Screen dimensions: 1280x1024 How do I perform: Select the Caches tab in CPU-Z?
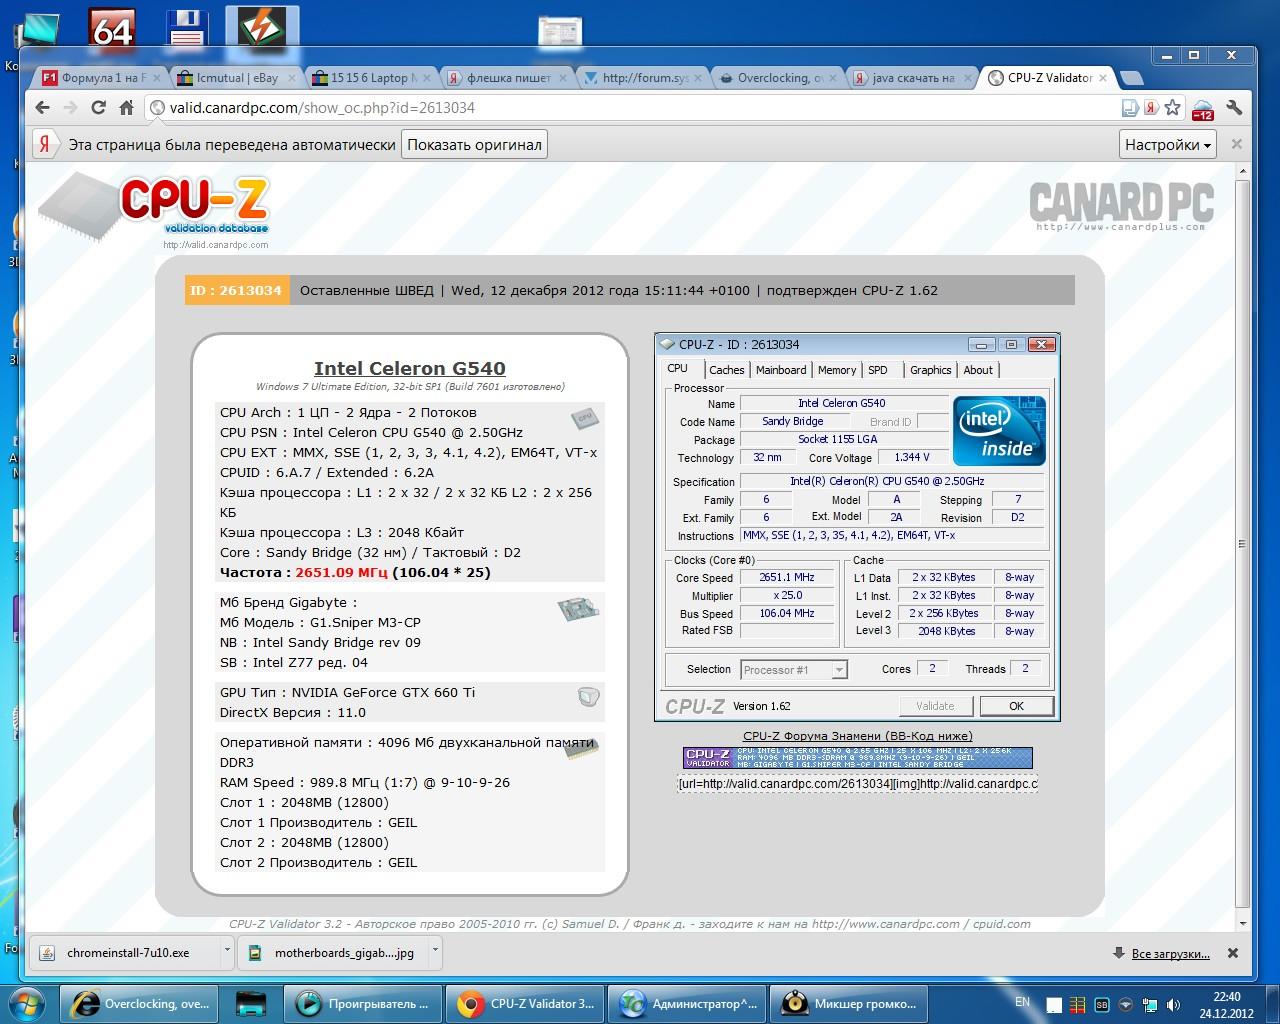point(727,370)
